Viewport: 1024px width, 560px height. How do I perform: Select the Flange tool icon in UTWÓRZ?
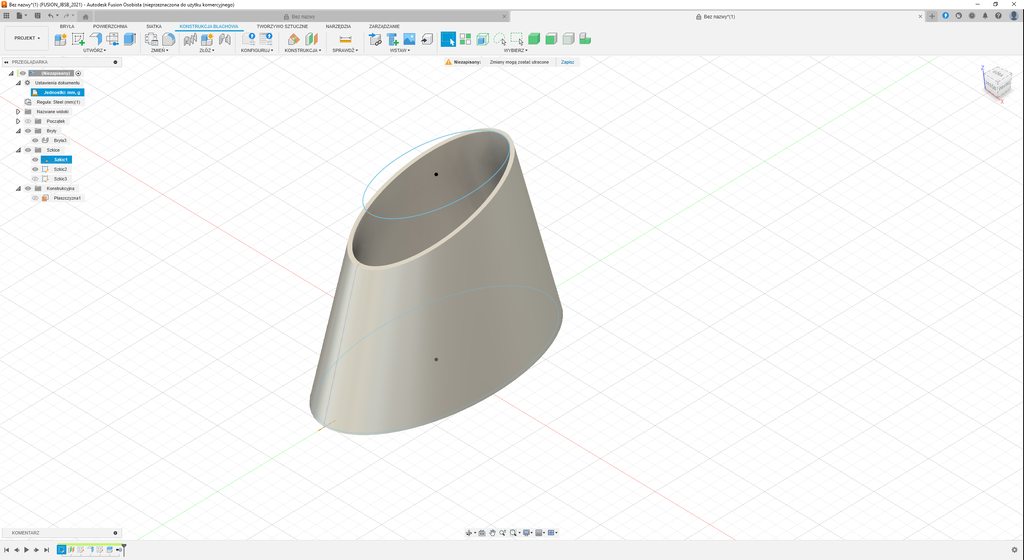[x=96, y=39]
